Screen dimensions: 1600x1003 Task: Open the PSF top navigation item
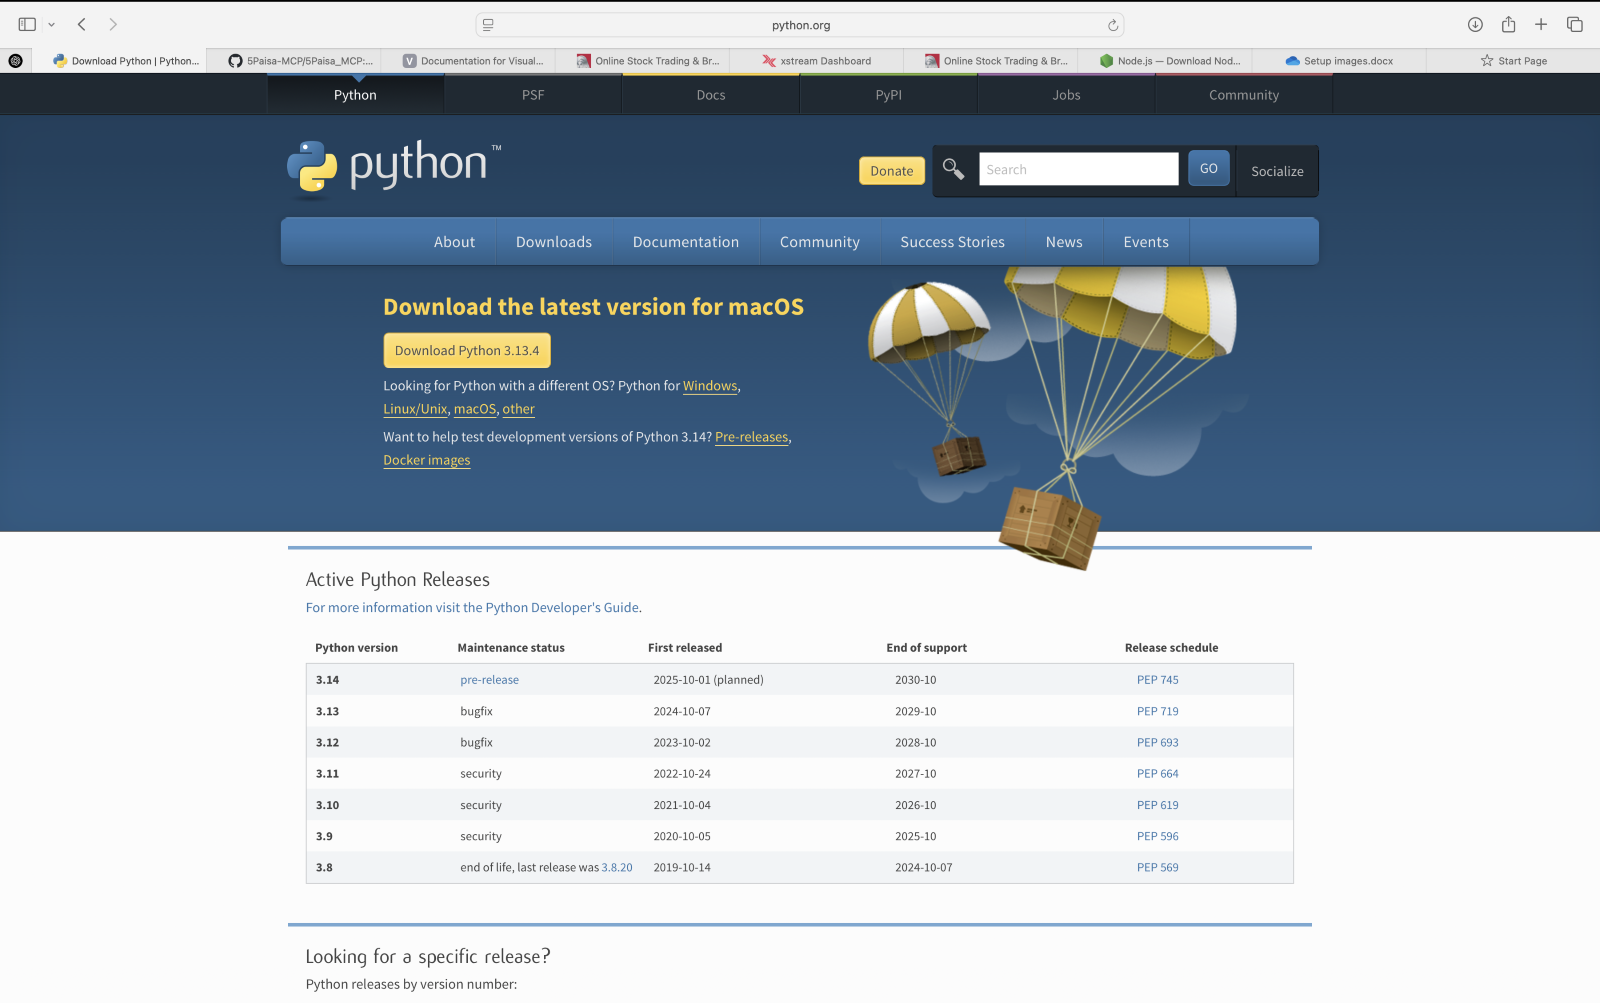533,95
